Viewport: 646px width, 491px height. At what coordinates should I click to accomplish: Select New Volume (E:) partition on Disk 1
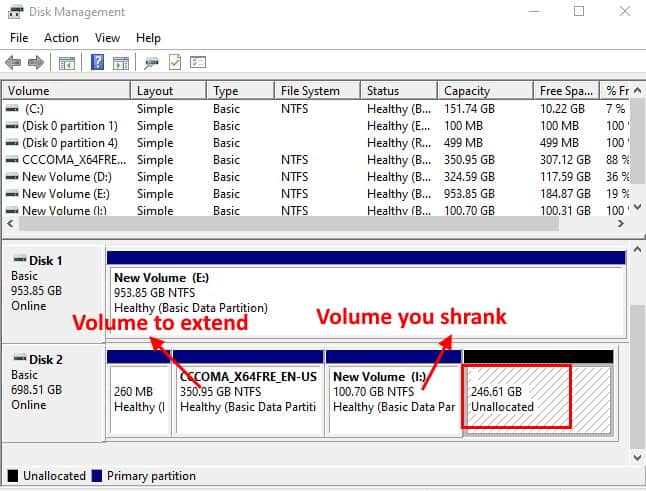pyautogui.click(x=366, y=295)
